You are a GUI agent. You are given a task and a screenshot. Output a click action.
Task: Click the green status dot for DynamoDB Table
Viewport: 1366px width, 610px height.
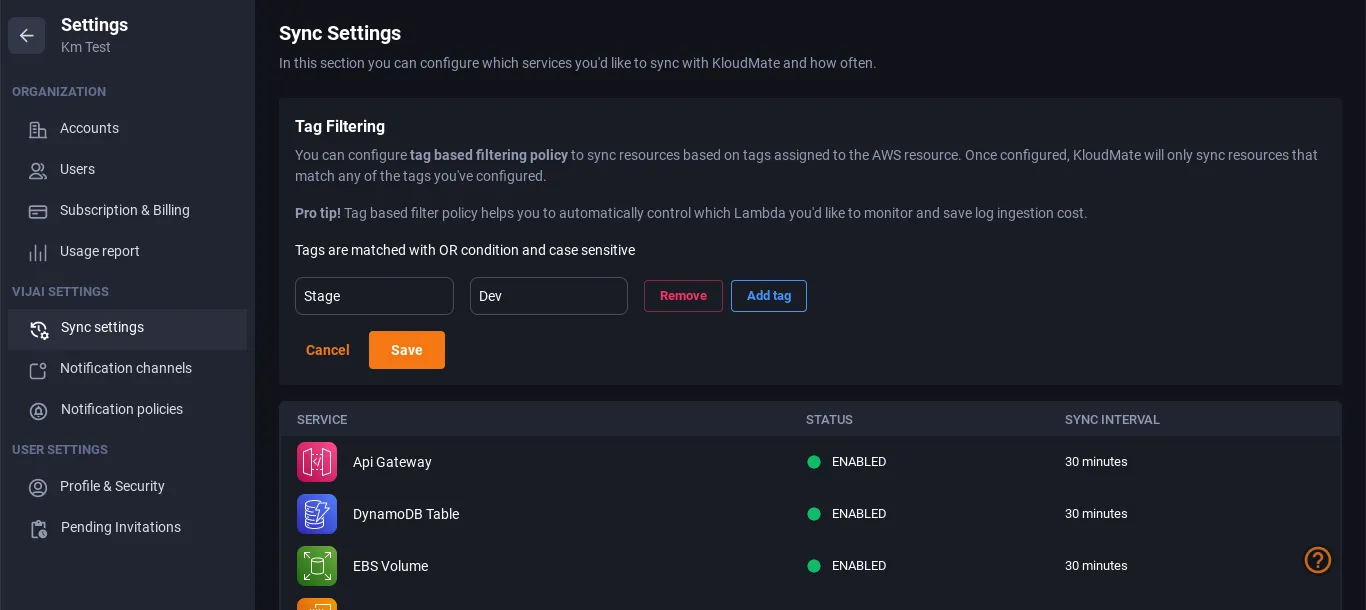tap(814, 514)
